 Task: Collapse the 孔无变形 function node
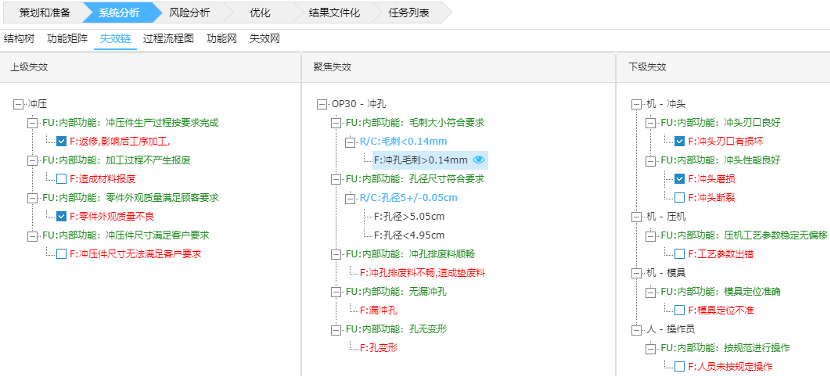[336, 329]
